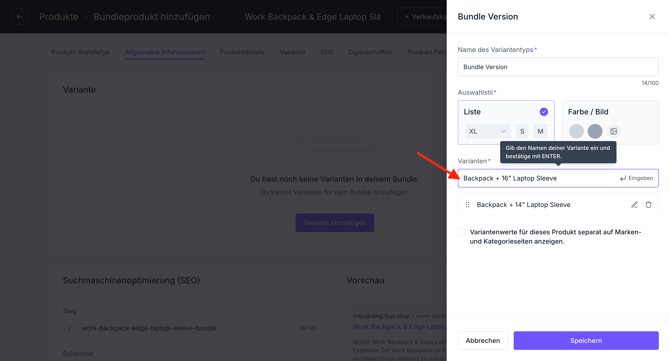Select the image icon under Farbe / Bild
This screenshot has height=361, width=670.
[614, 131]
